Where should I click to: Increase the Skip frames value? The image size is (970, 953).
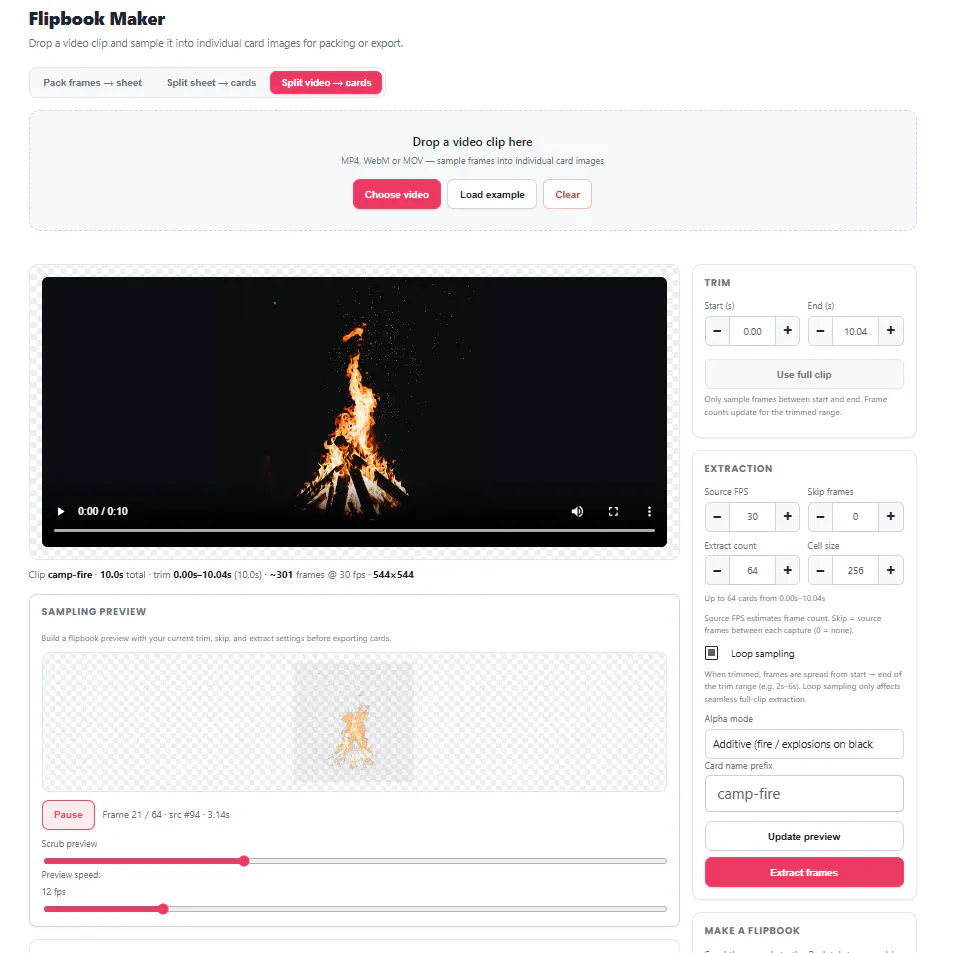click(x=891, y=516)
